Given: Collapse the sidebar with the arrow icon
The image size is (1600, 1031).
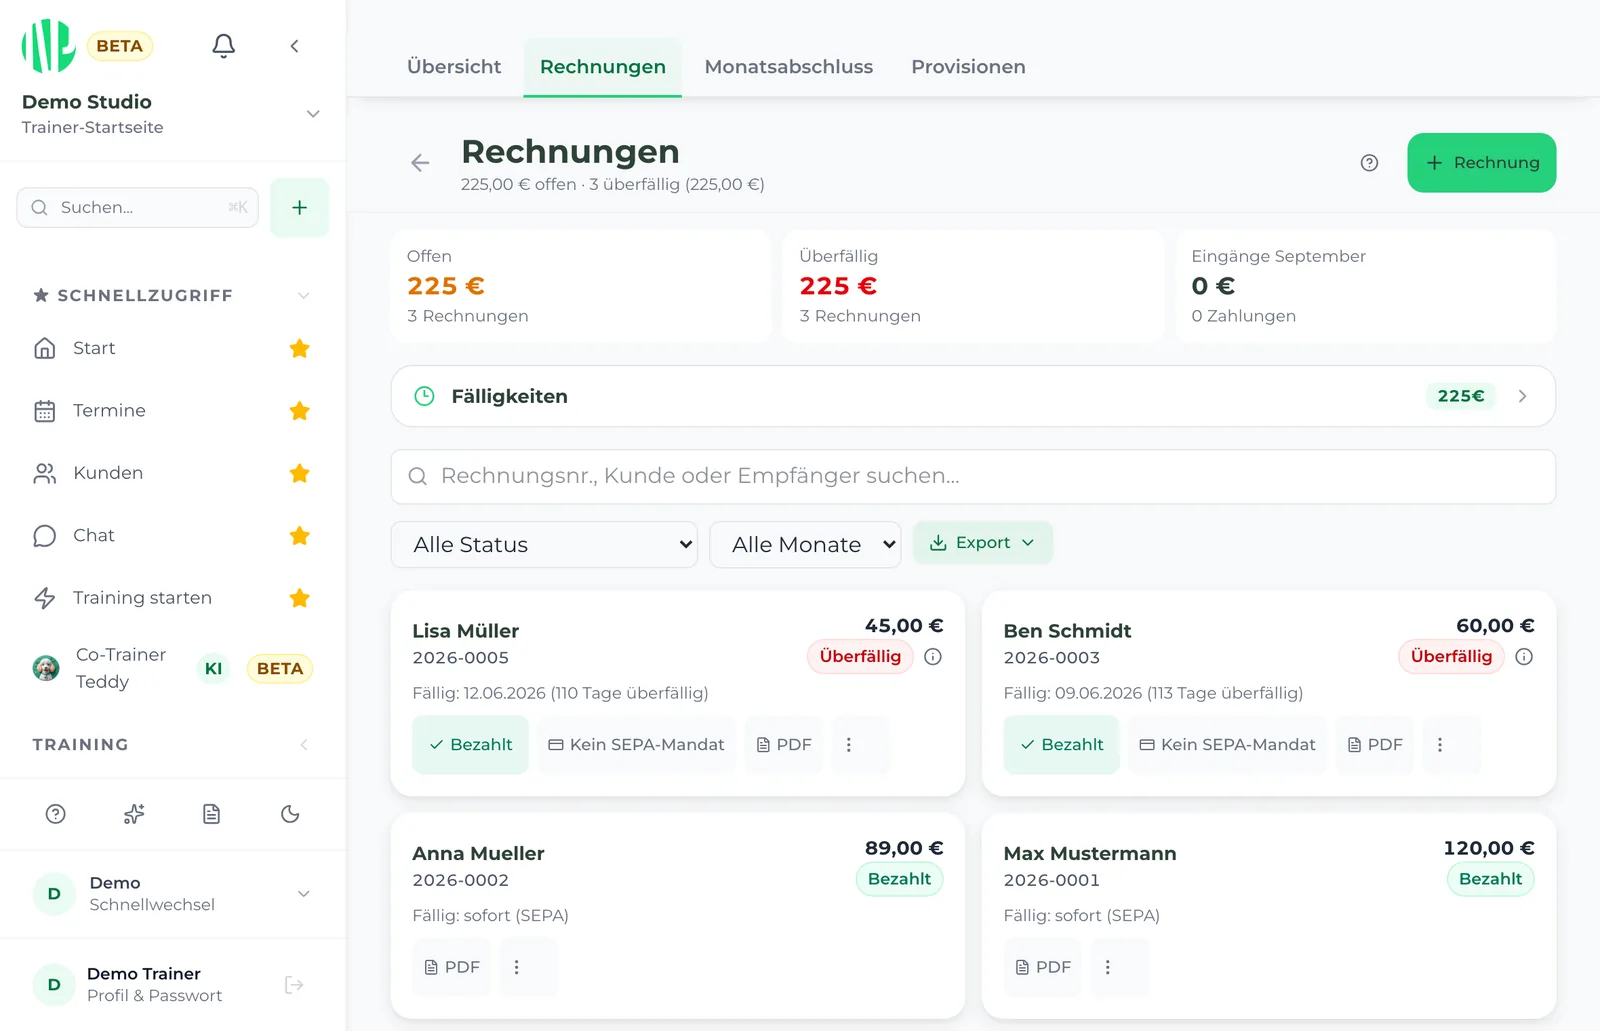Looking at the screenshot, I should [x=294, y=46].
